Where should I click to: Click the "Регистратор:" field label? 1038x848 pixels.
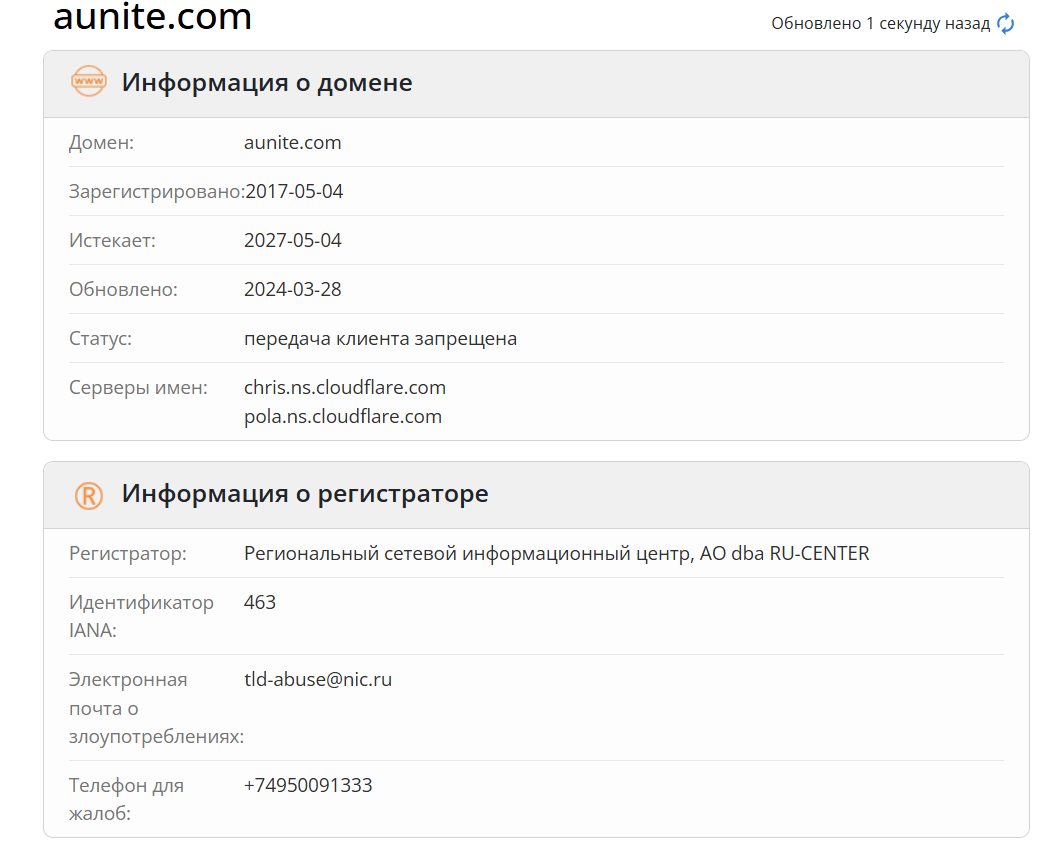(128, 553)
